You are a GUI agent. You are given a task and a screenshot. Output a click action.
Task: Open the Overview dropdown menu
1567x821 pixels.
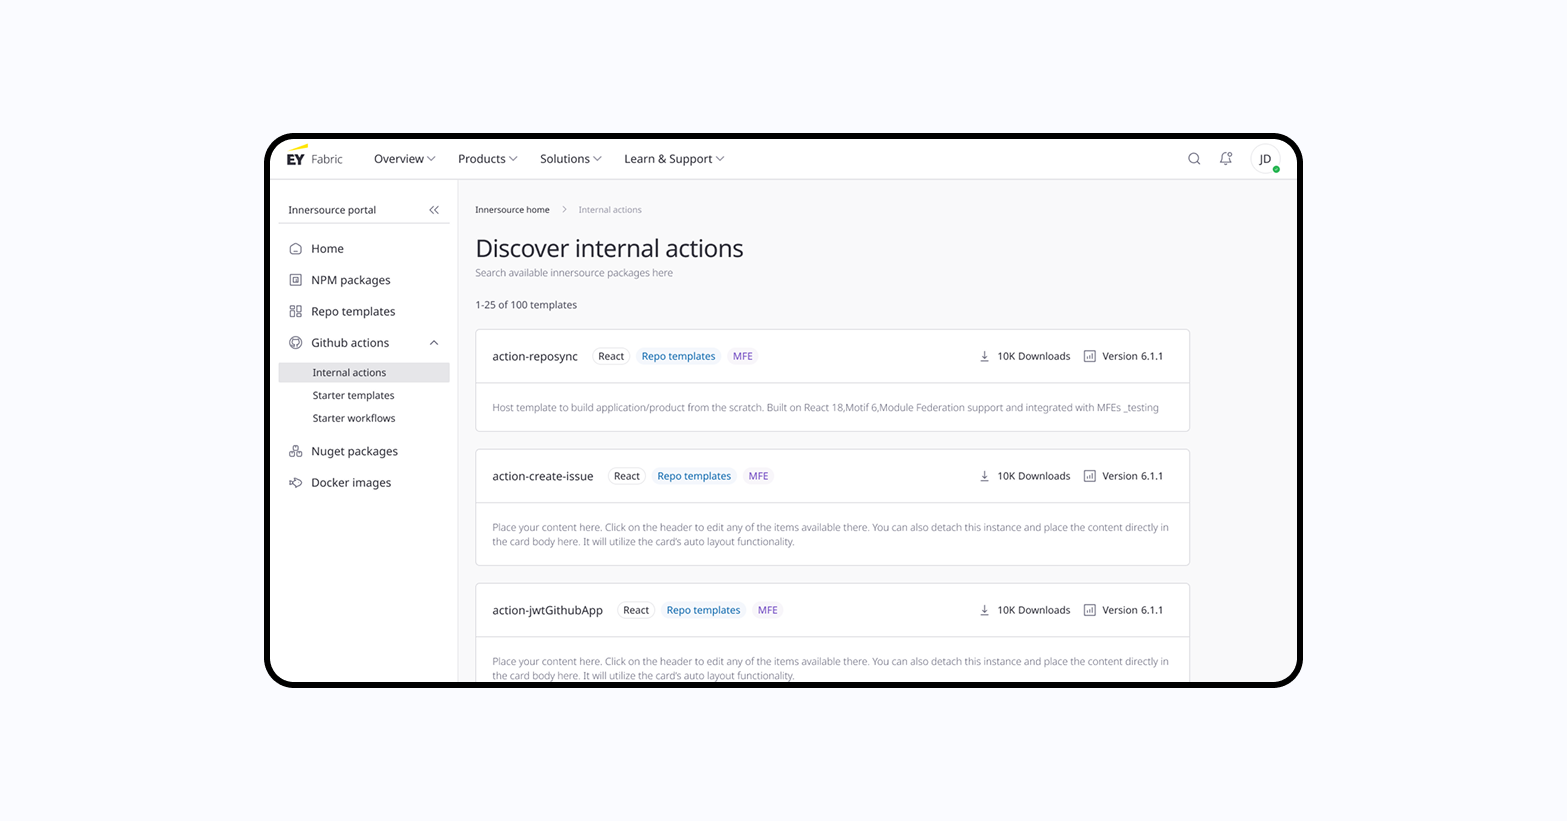tap(404, 159)
